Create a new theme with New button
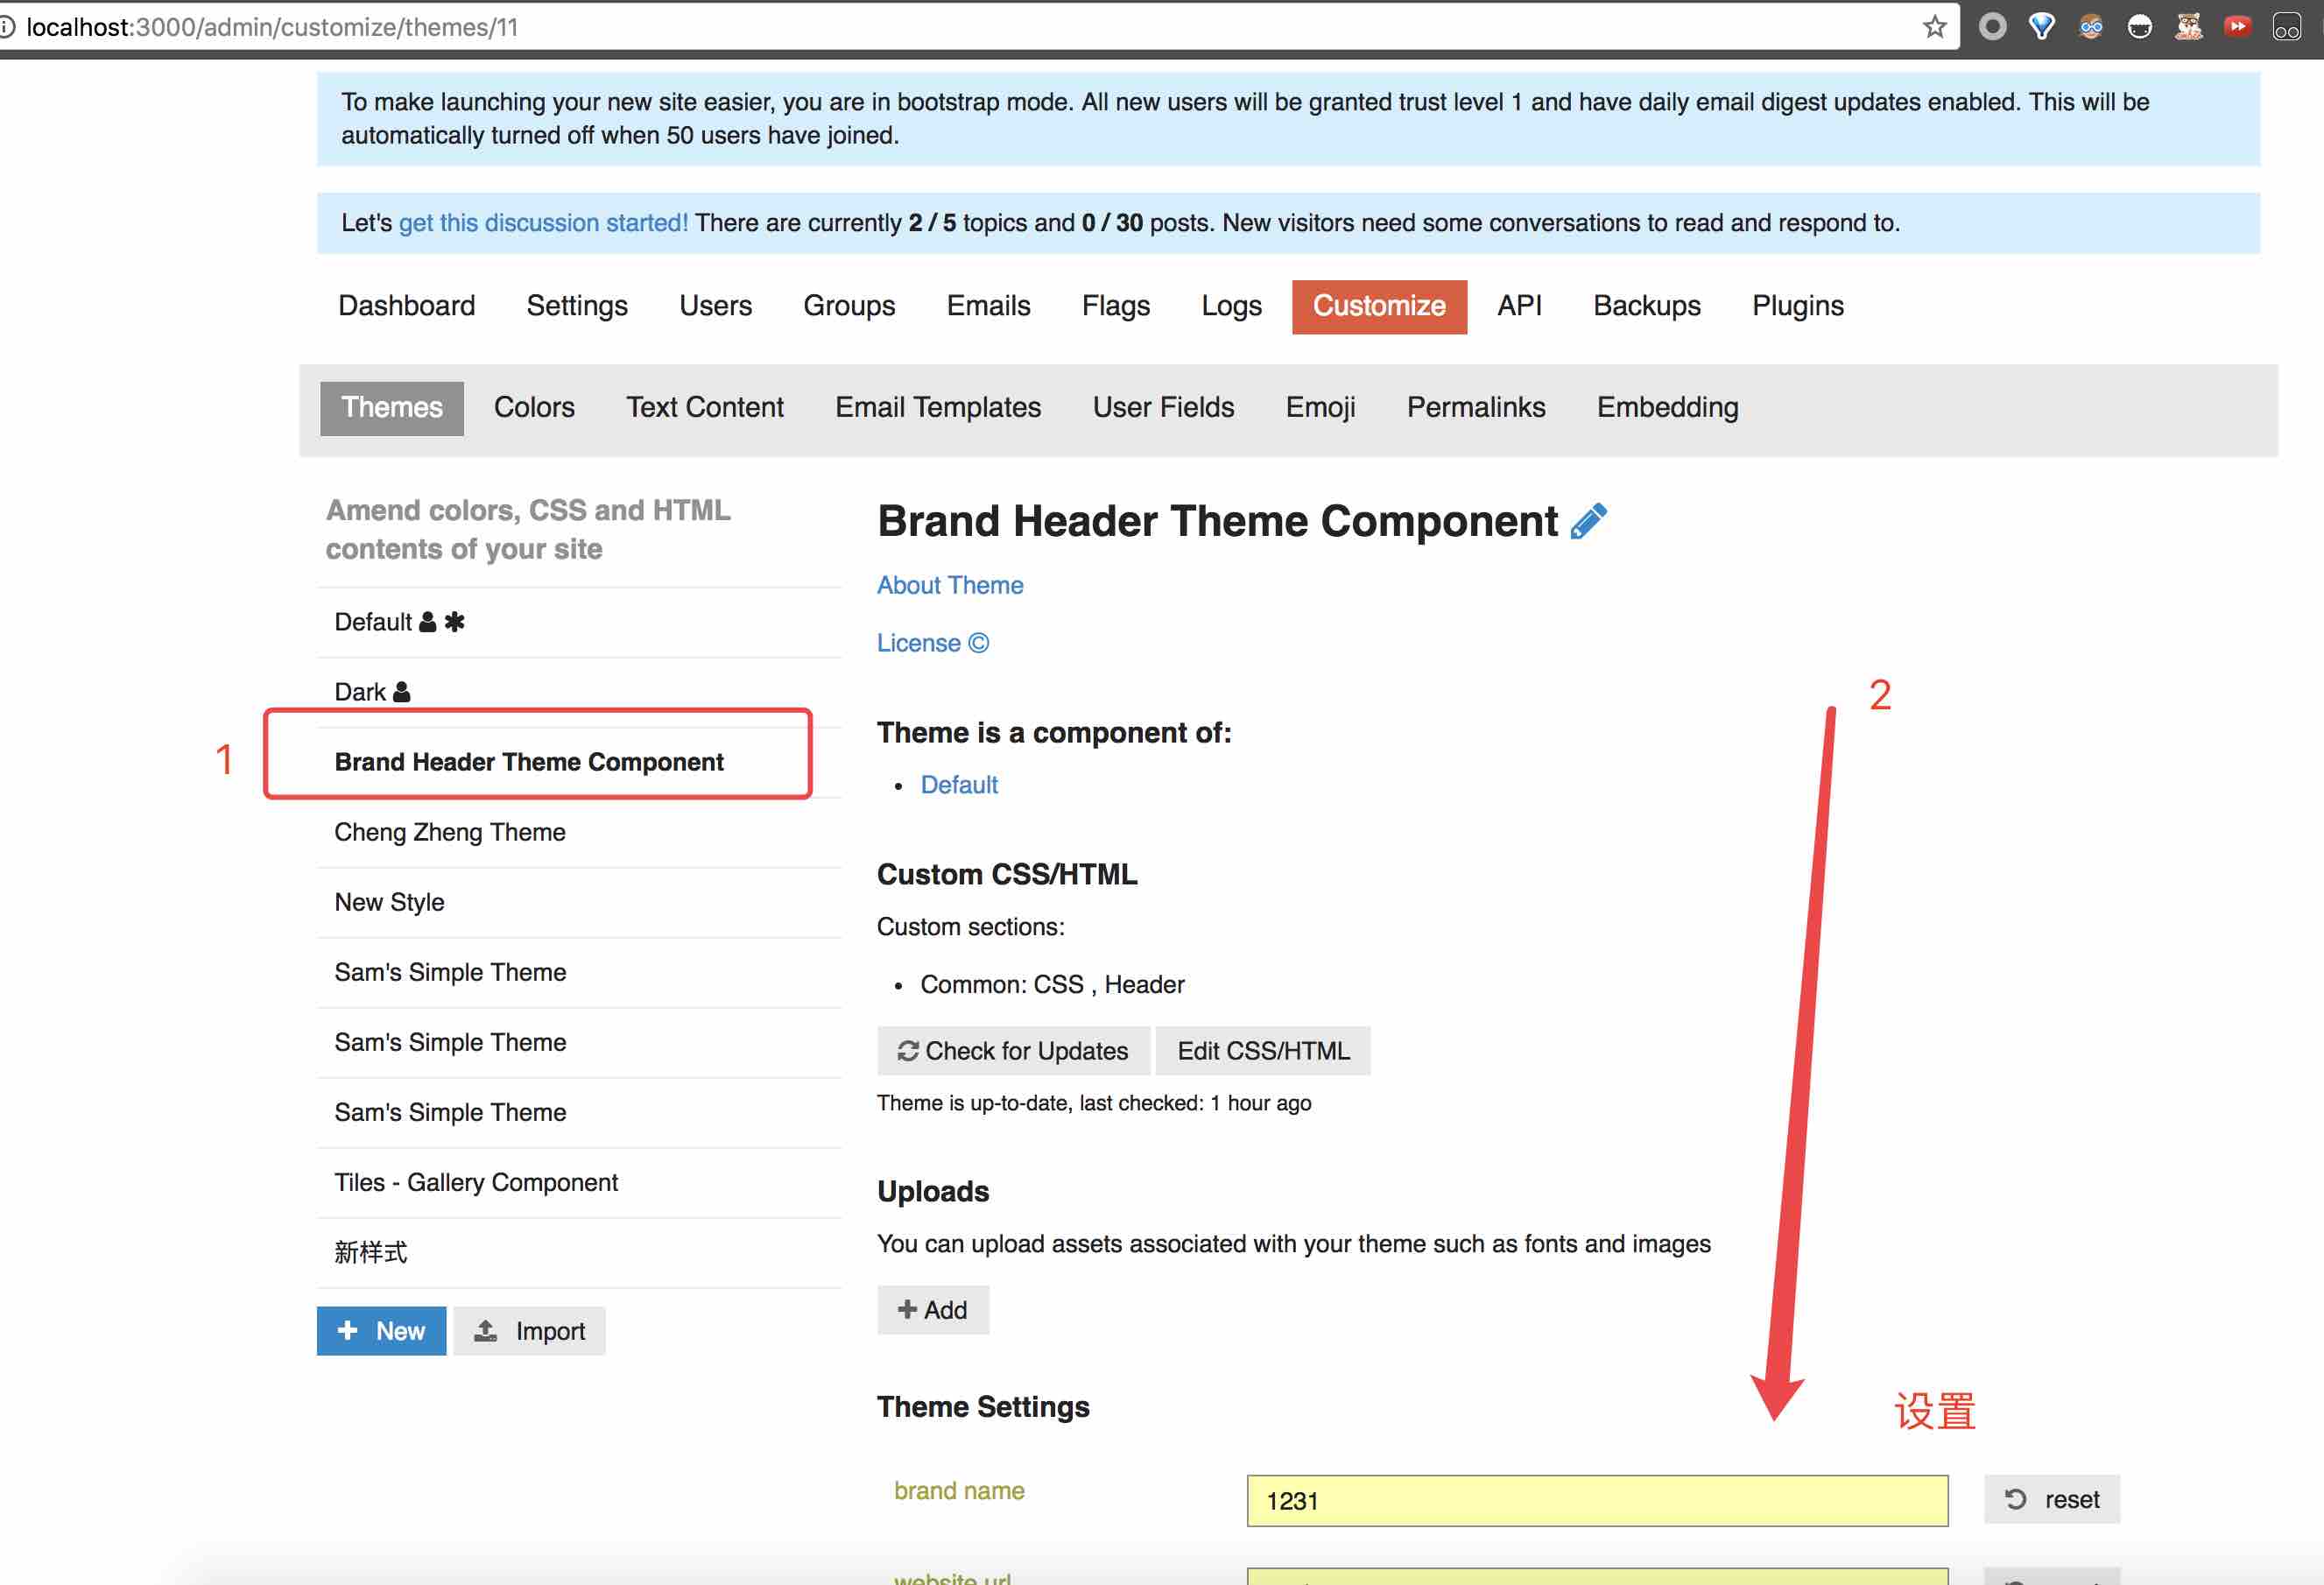Image resolution: width=2324 pixels, height=1585 pixels. click(x=381, y=1330)
